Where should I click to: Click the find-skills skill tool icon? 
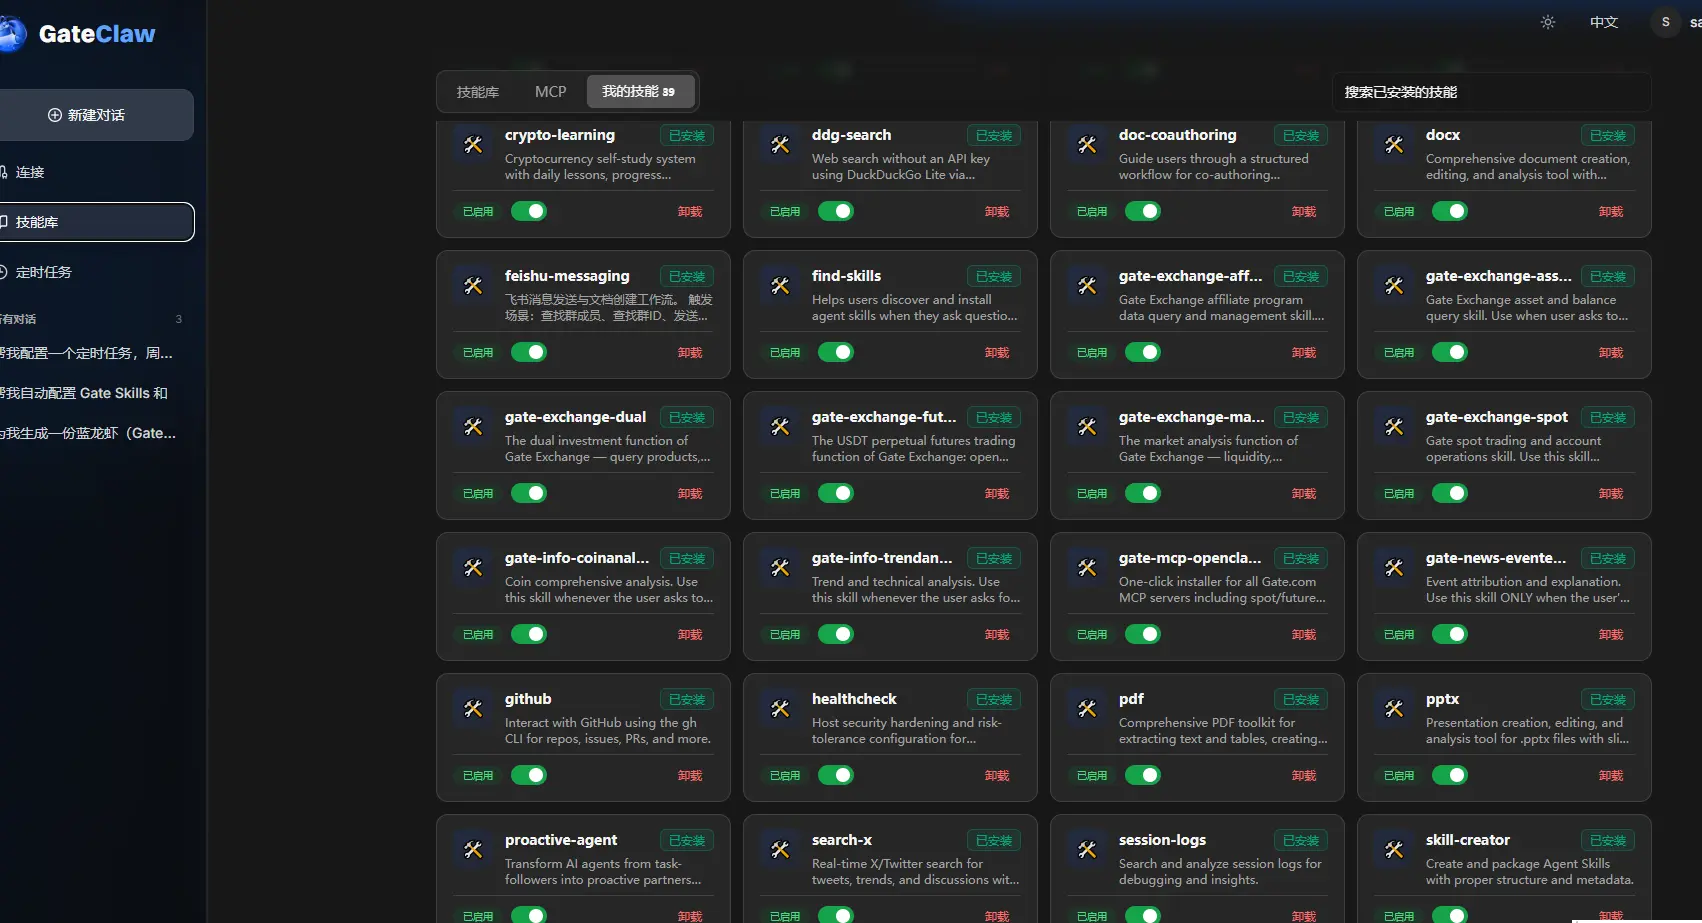pyautogui.click(x=780, y=286)
